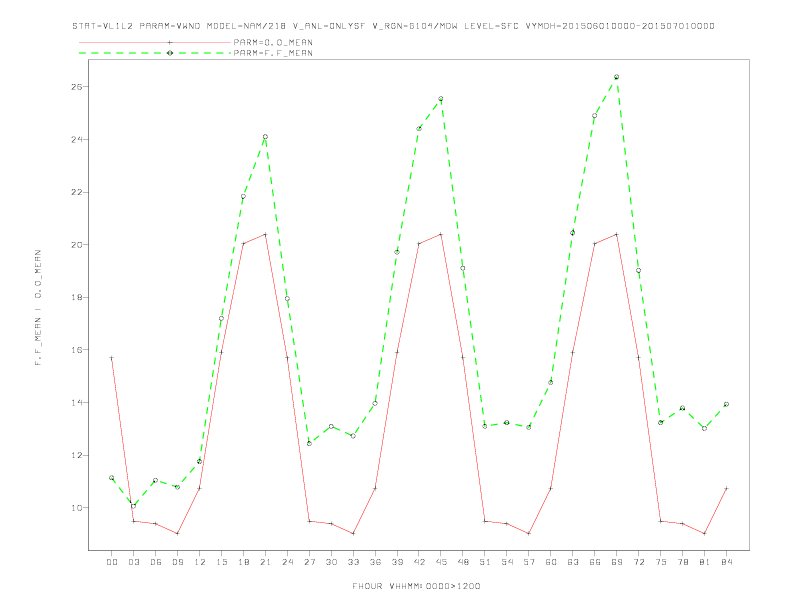Screen dimensions: 792x612
Task: Click the x-axis forecast hour label 48
Action: coord(463,562)
